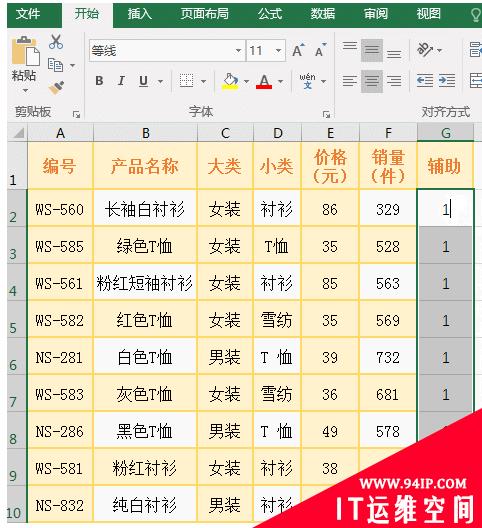The width and height of the screenshot is (482, 528).
Task: Click sales cell 732
Action: [388, 357]
